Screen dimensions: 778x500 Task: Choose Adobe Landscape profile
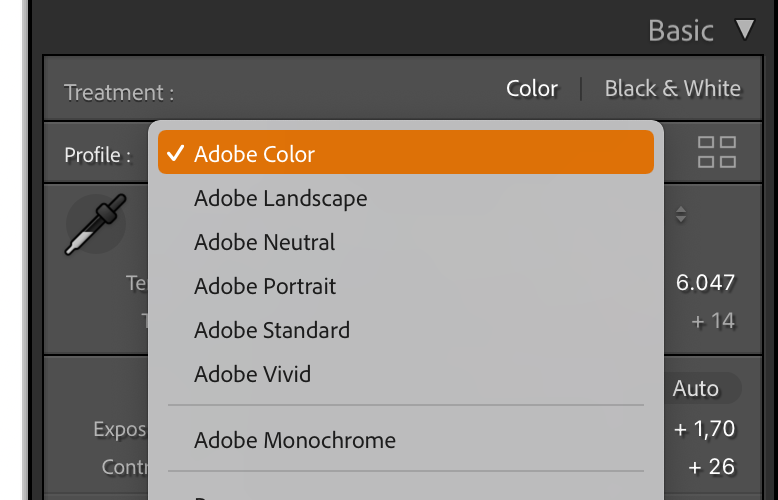(281, 198)
